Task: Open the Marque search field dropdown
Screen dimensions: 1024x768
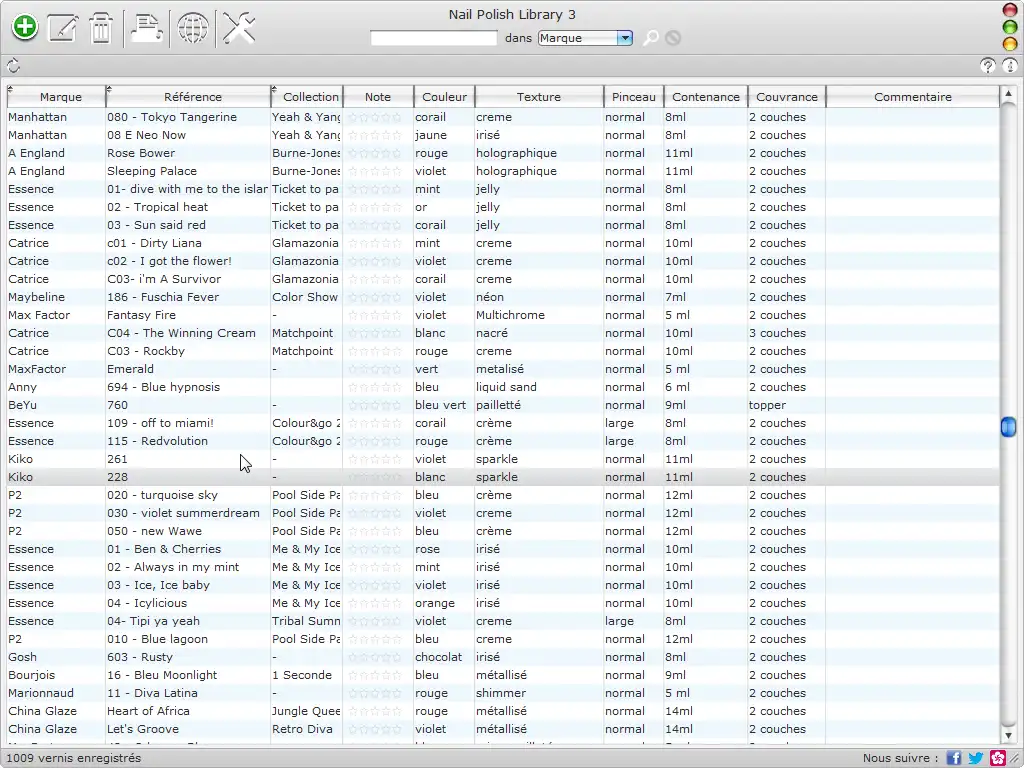Action: [624, 38]
